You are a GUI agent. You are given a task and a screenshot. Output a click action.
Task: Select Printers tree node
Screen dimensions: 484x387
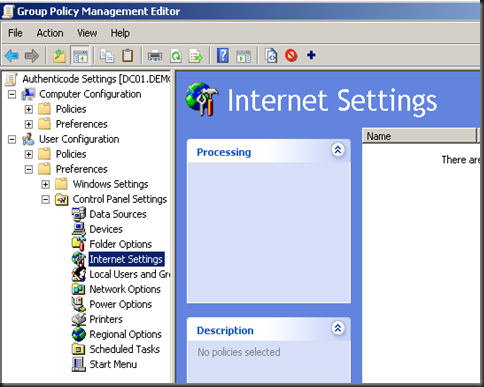[106, 319]
